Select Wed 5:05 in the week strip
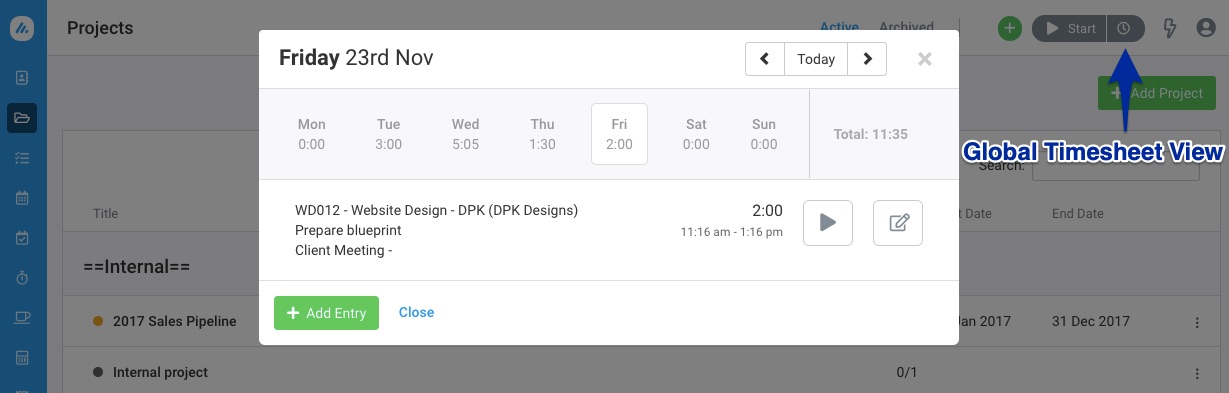This screenshot has width=1229, height=393. (465, 134)
